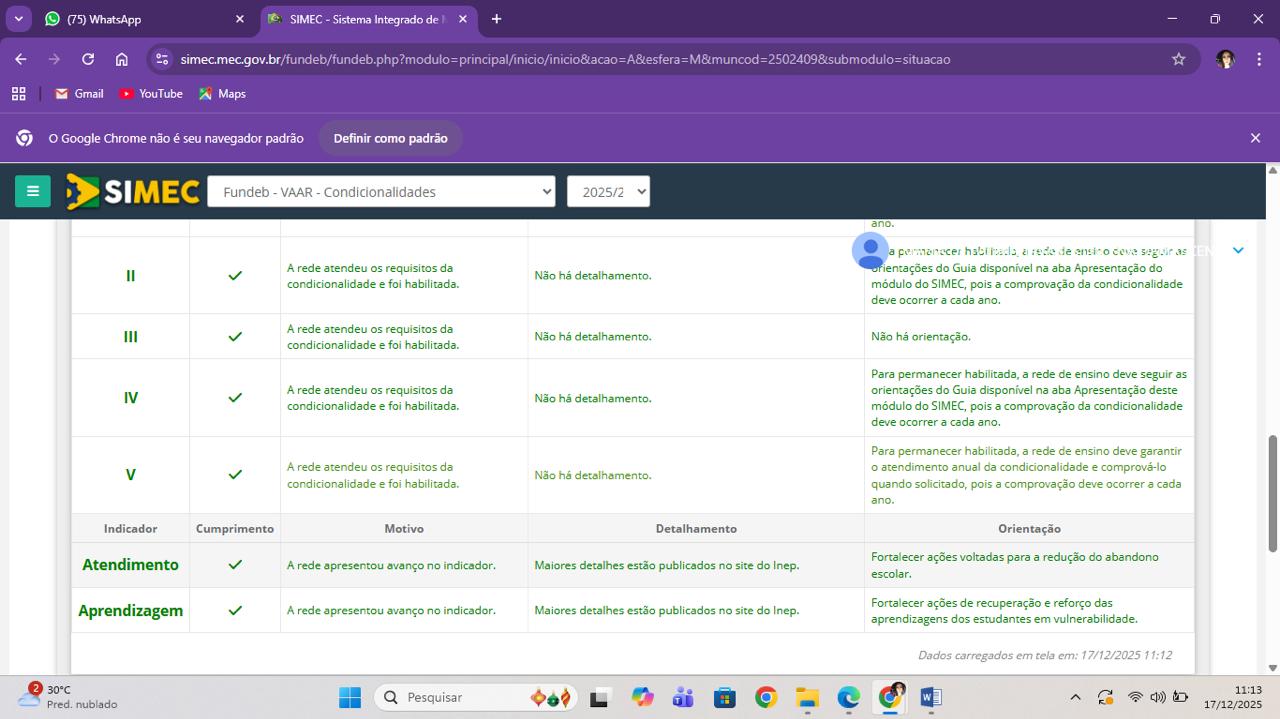Open the YouTube bookmark
Screen dimensions: 1280x719
(151, 93)
